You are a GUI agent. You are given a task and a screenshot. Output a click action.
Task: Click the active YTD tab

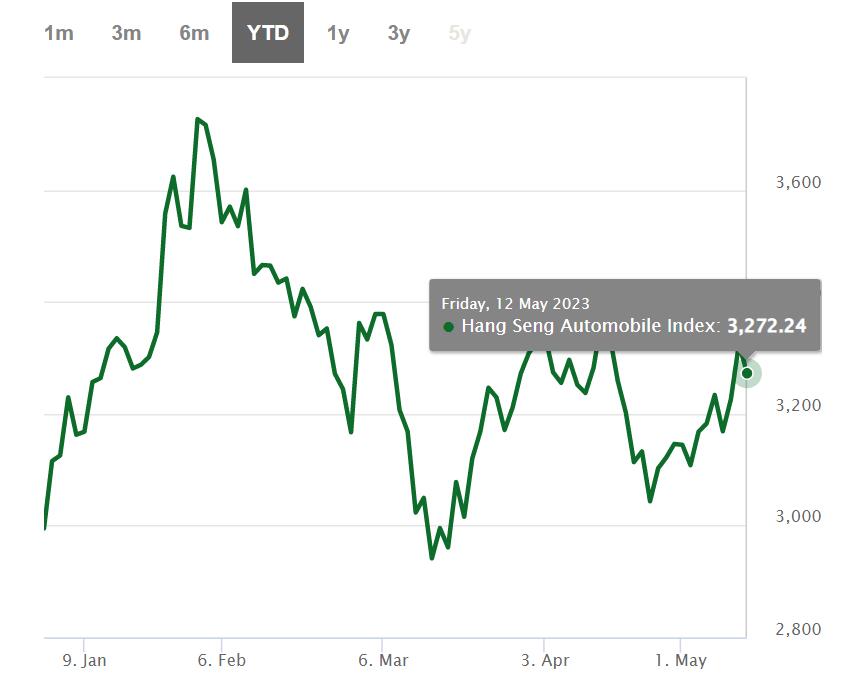click(267, 32)
